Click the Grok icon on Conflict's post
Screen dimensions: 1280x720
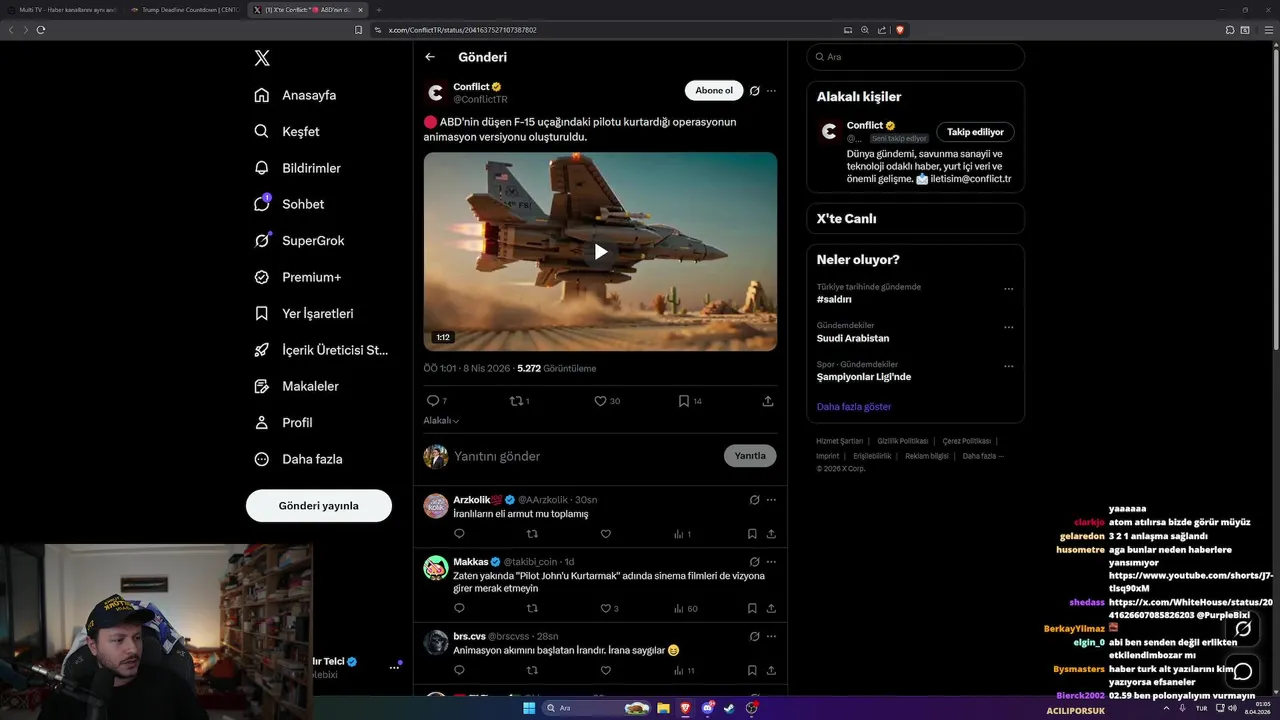point(755,91)
